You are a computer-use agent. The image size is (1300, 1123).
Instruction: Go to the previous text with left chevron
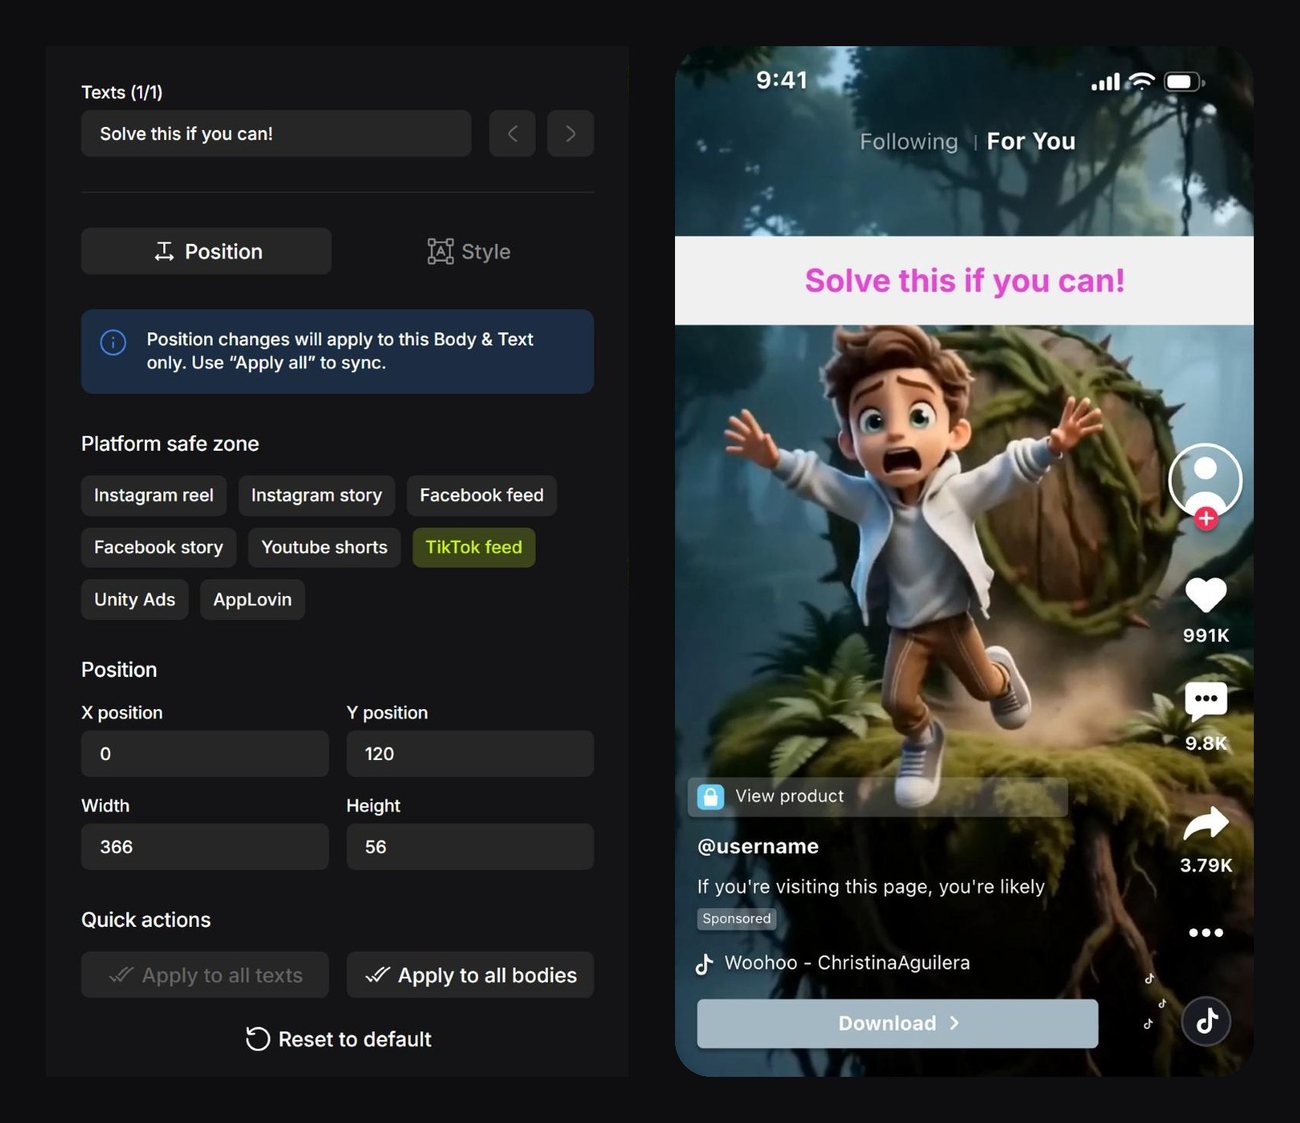512,133
